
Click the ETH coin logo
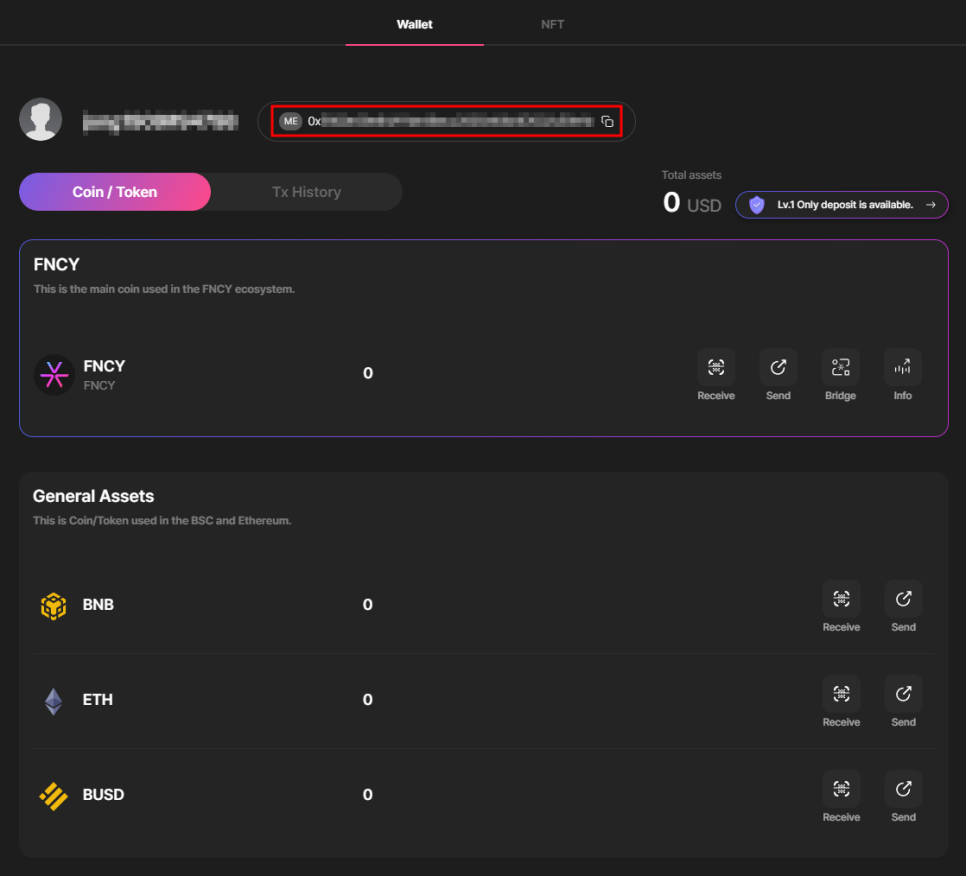54,701
